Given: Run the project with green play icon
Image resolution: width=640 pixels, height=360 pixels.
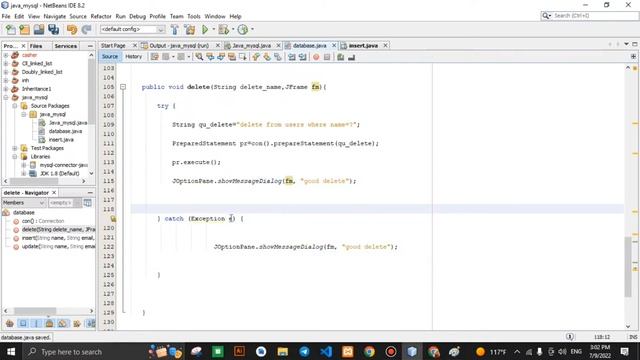Looking at the screenshot, I should click(x=205, y=29).
